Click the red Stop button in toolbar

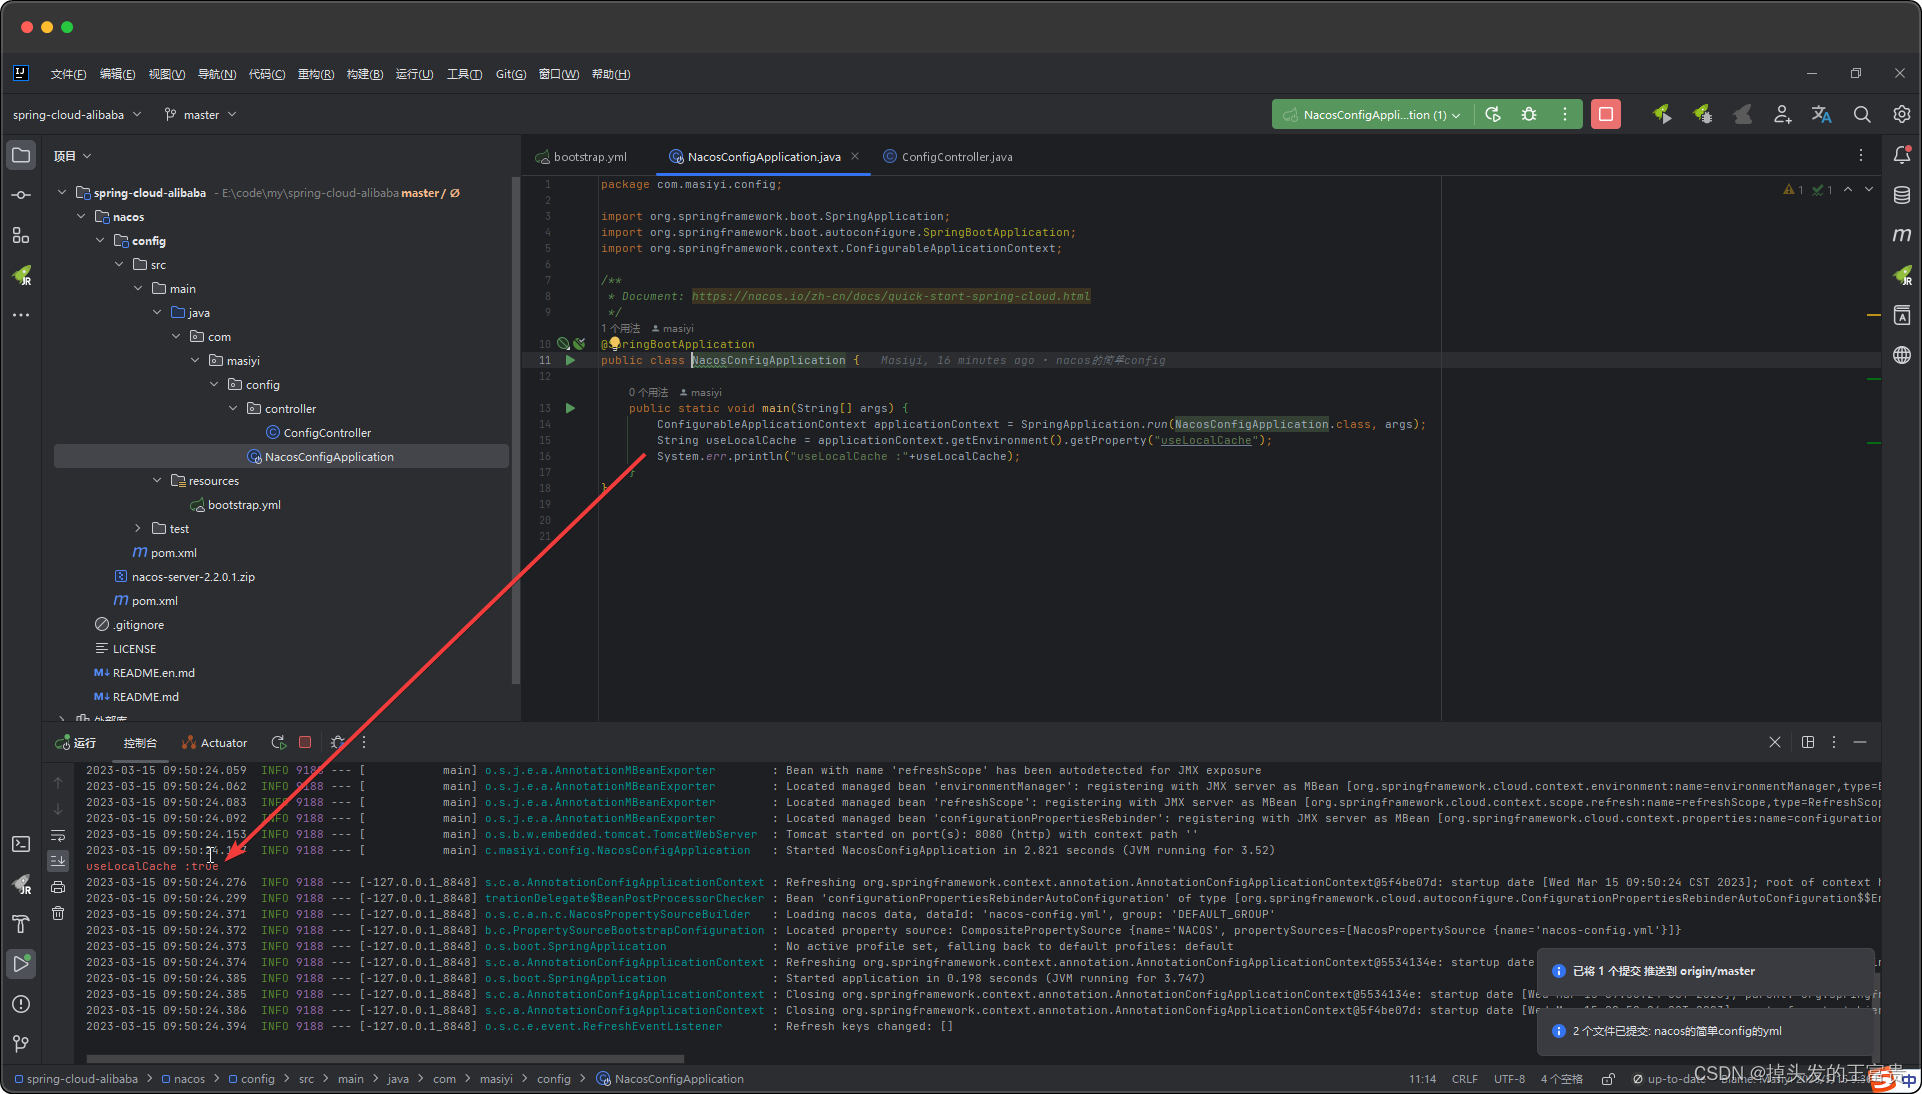[x=1605, y=114]
